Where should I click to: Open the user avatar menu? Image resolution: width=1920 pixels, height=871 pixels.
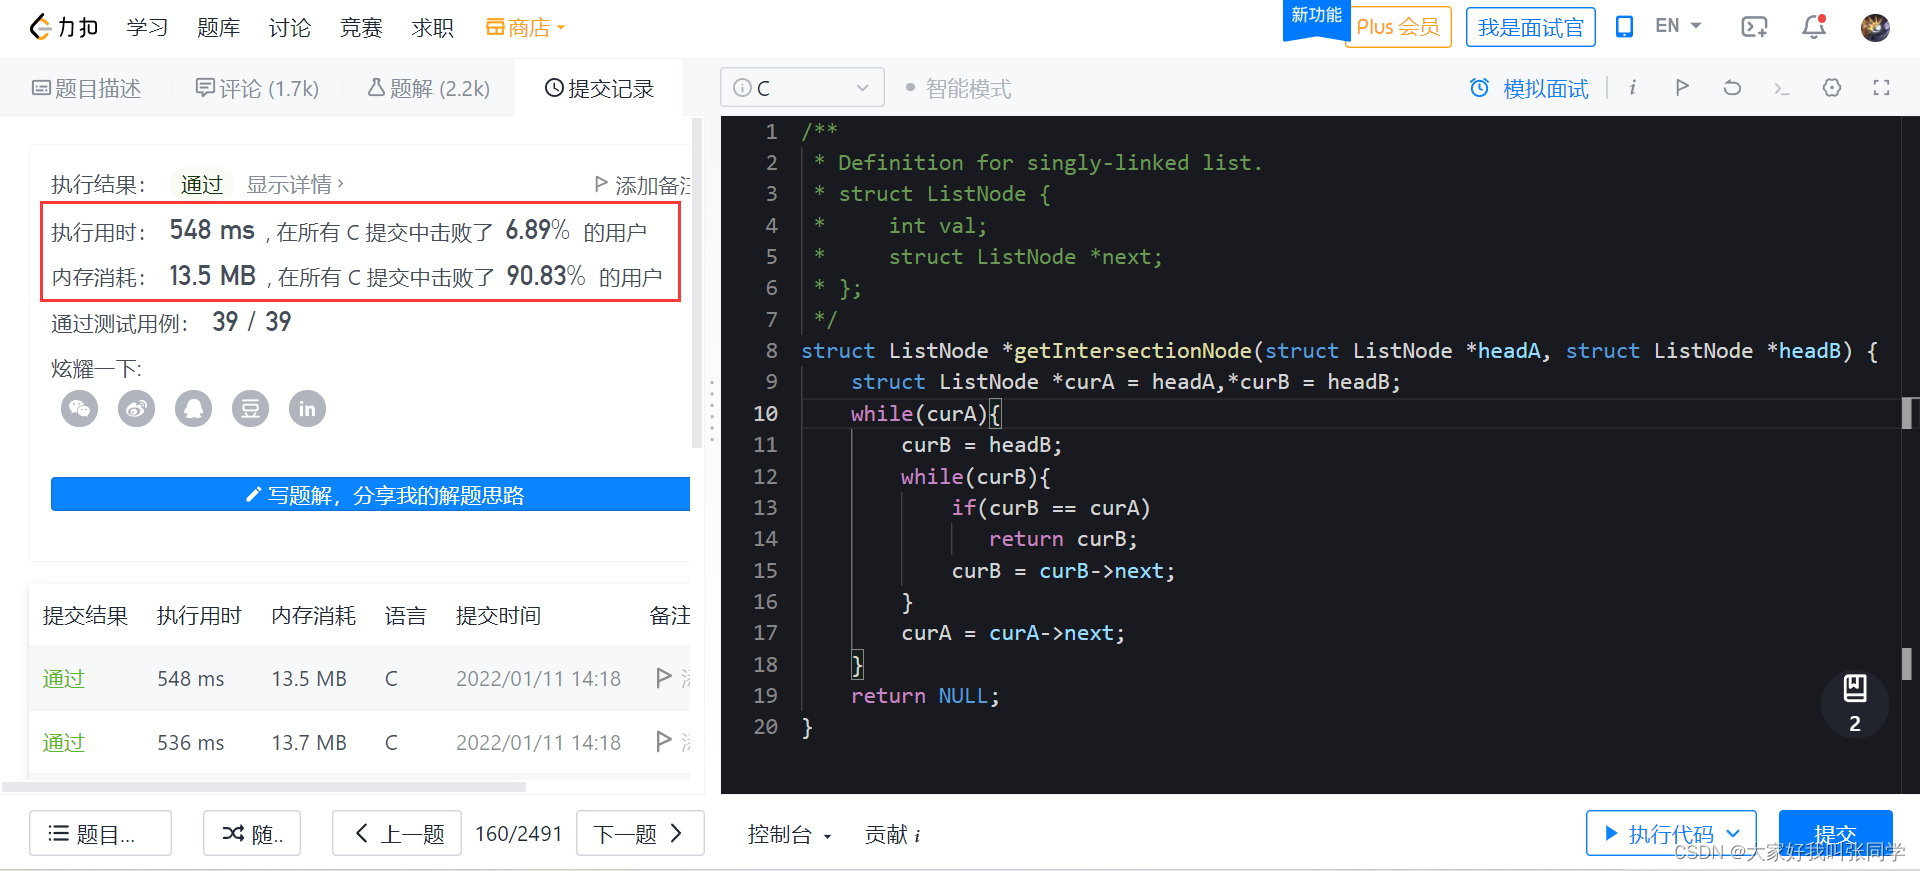pos(1875,27)
